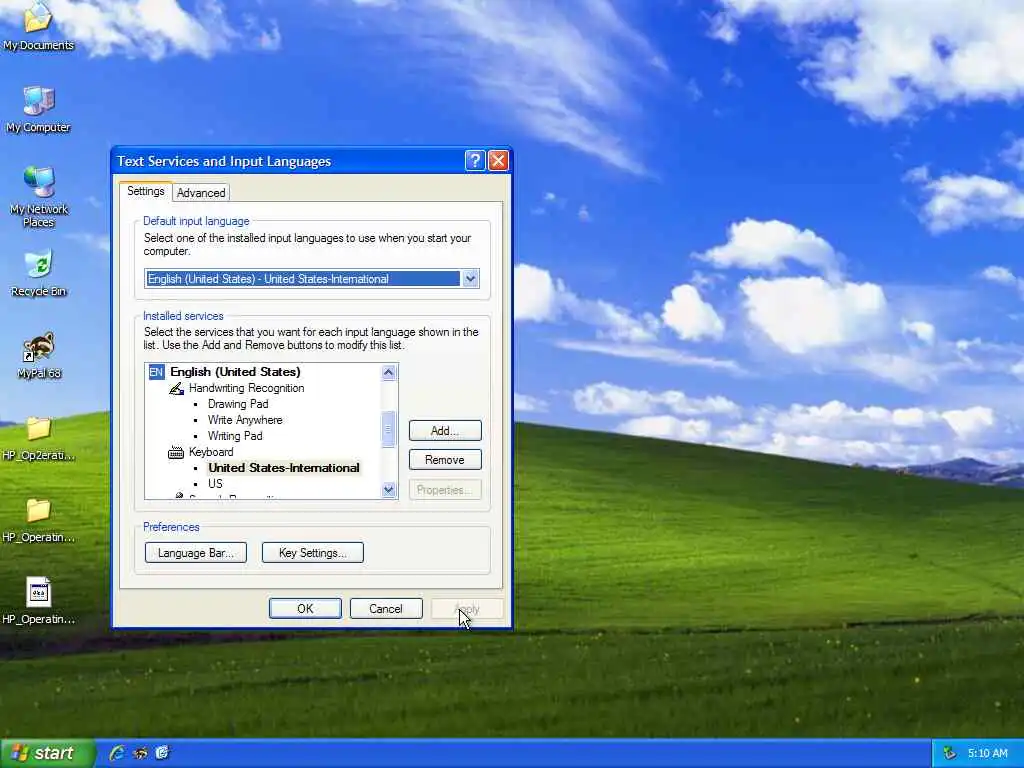Open the HP_Operatin... folder icon
The height and width of the screenshot is (768, 1024).
click(x=39, y=520)
